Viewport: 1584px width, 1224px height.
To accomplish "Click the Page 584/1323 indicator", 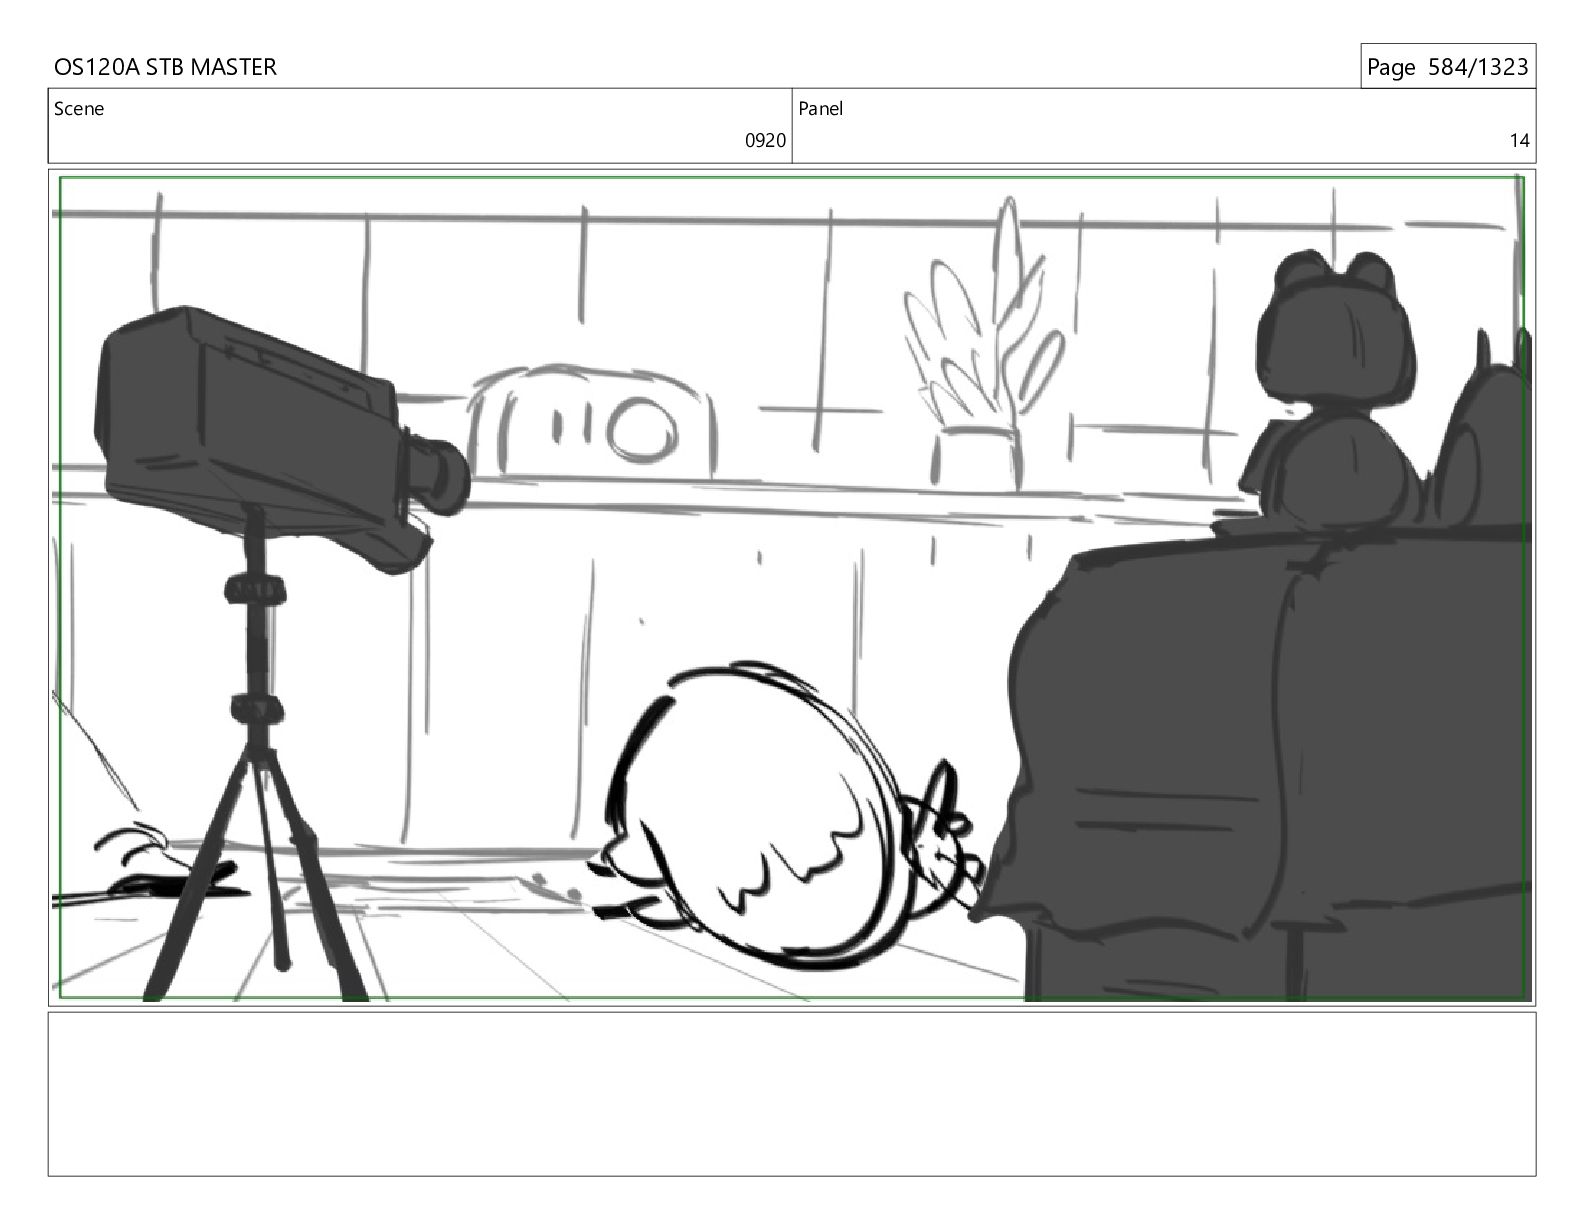I will (x=1447, y=67).
